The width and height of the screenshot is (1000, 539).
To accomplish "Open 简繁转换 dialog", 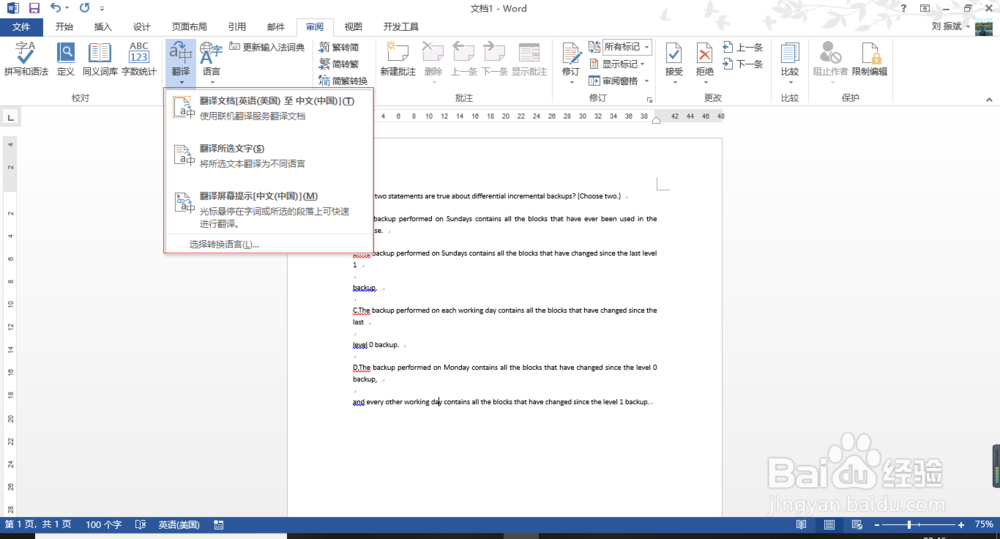I will pyautogui.click(x=344, y=81).
